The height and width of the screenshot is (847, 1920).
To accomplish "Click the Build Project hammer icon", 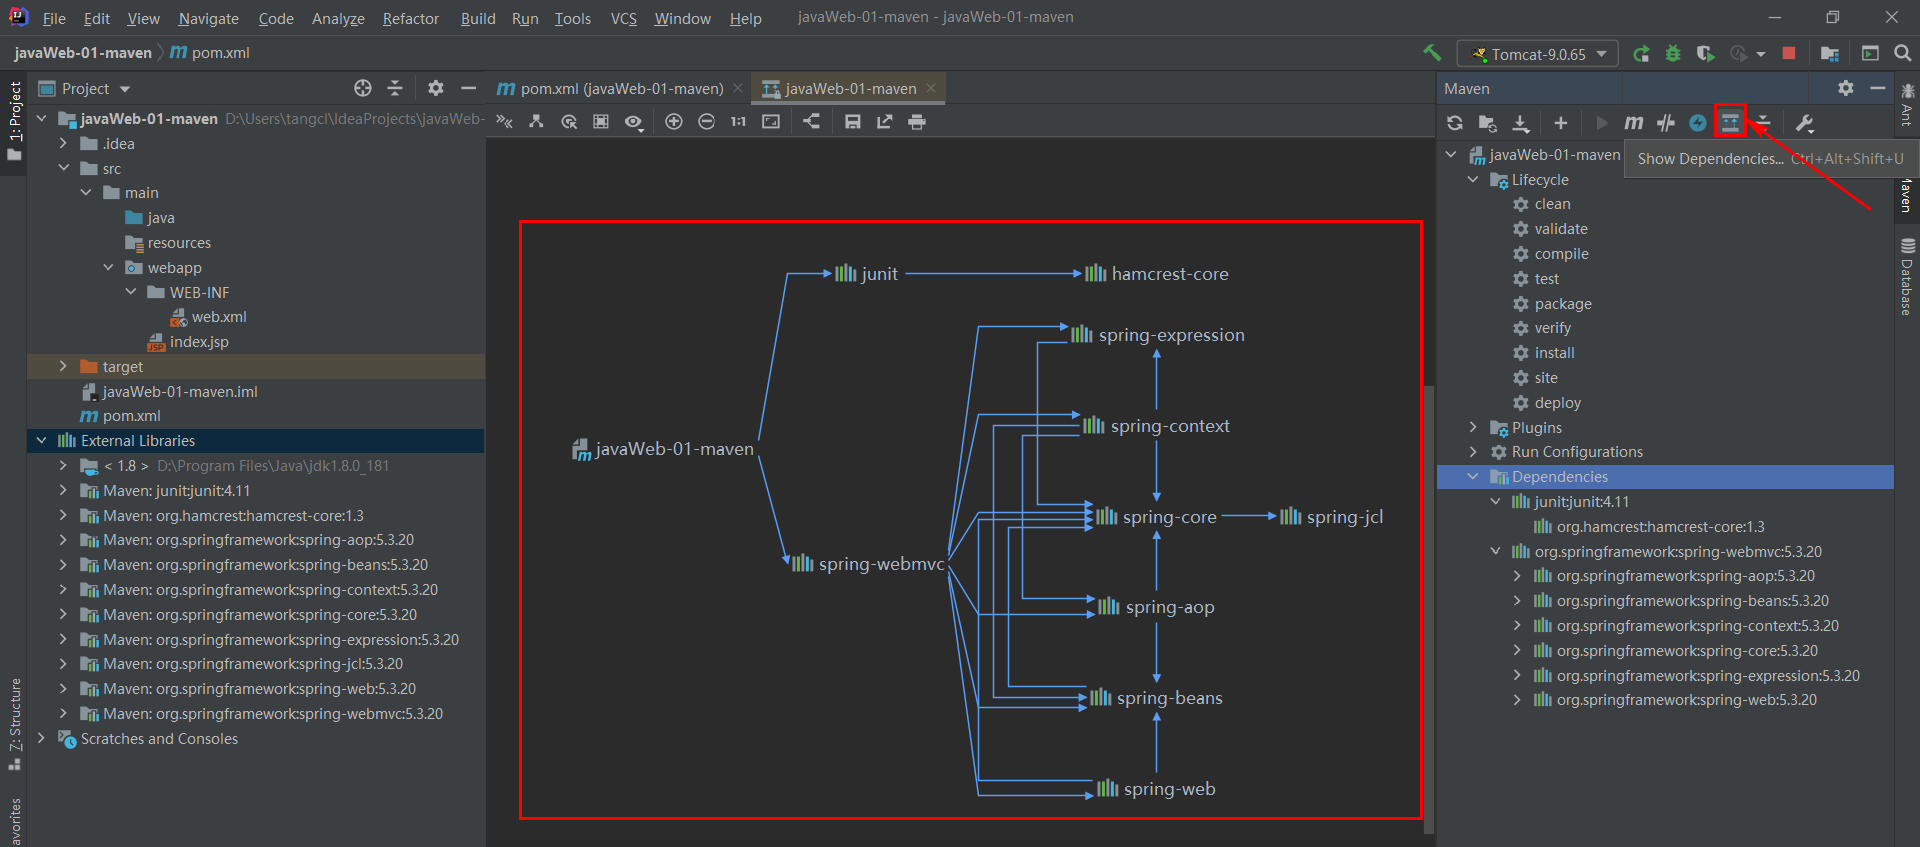I will click(1432, 53).
